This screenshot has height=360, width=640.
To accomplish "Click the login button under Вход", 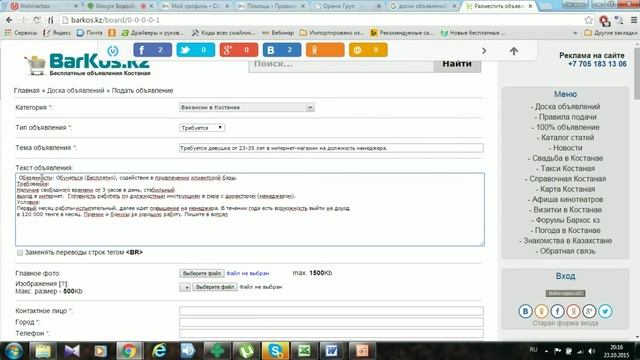I will click(x=565, y=293).
